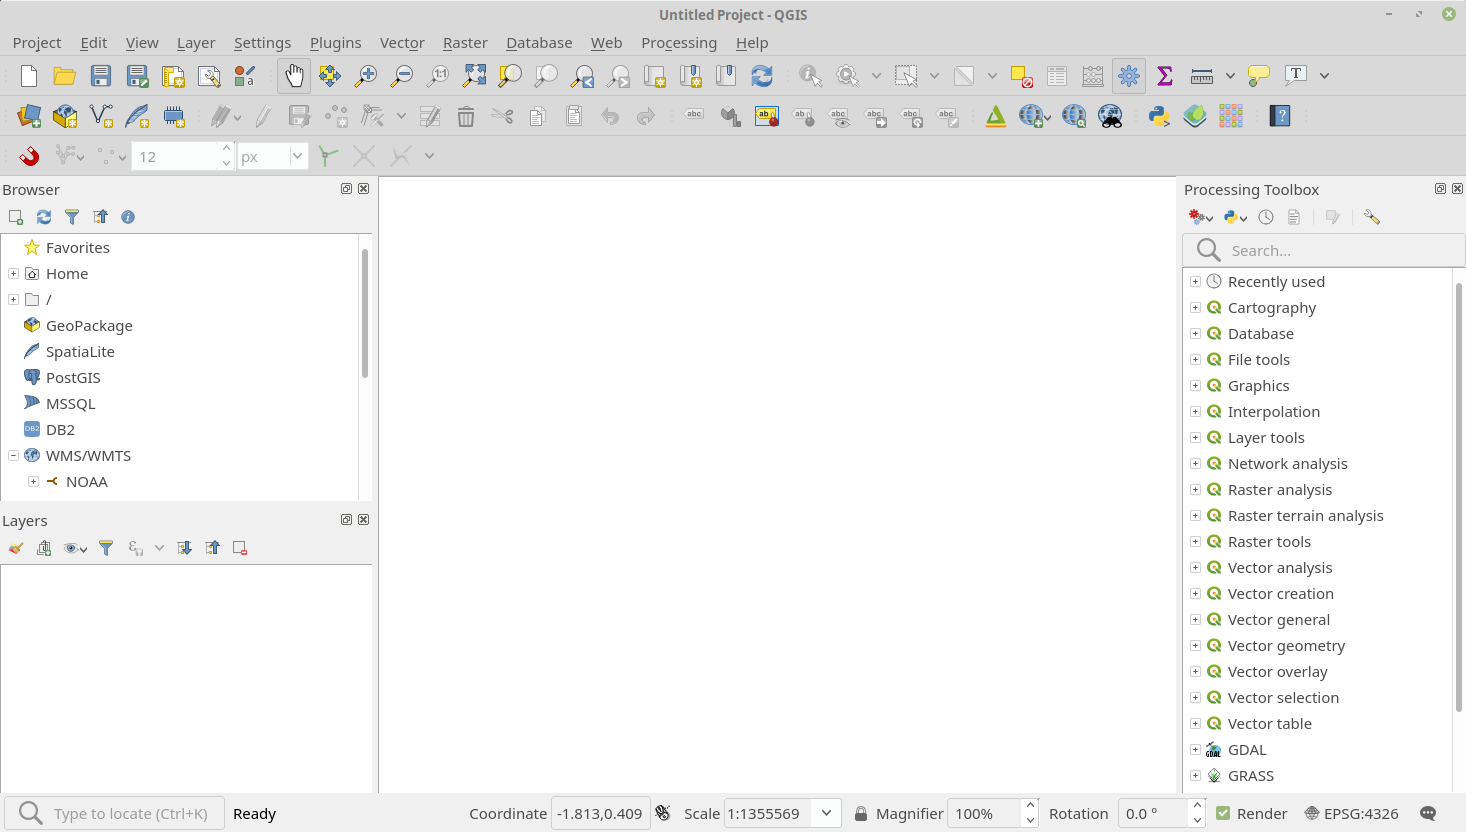Open the Raster menu
The image size is (1466, 832).
click(465, 43)
